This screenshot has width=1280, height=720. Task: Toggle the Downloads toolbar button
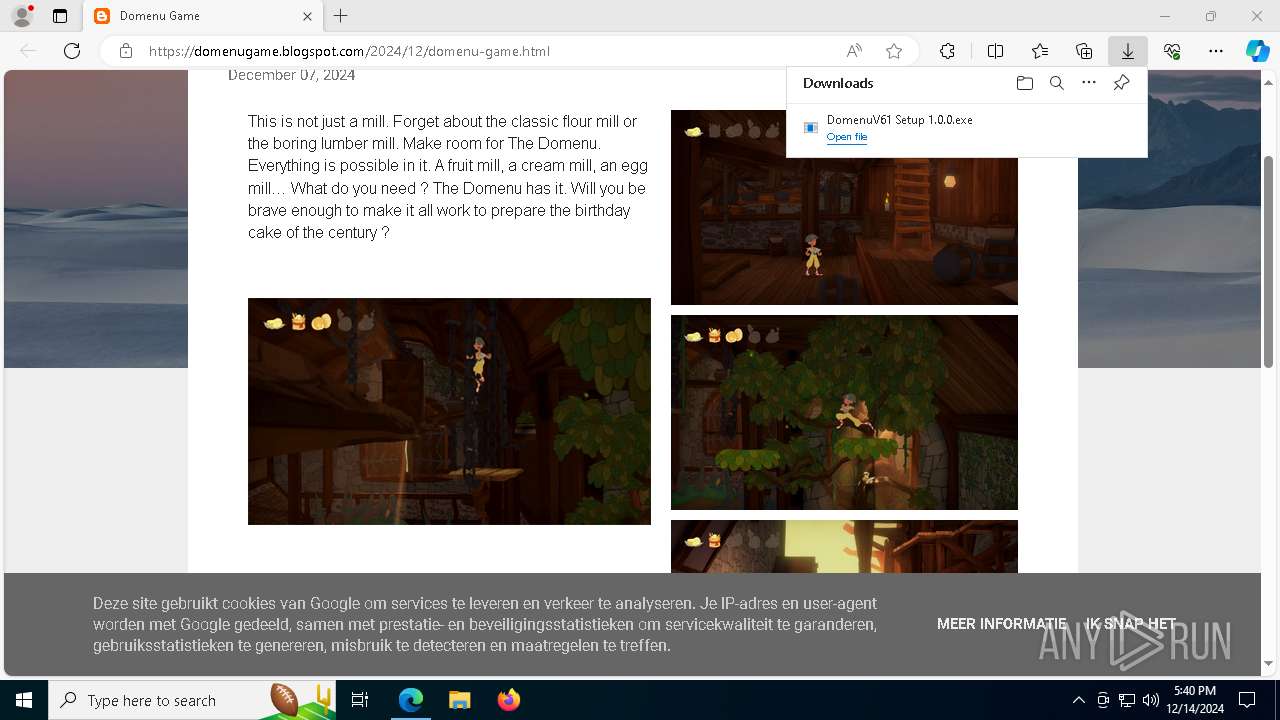1127,51
